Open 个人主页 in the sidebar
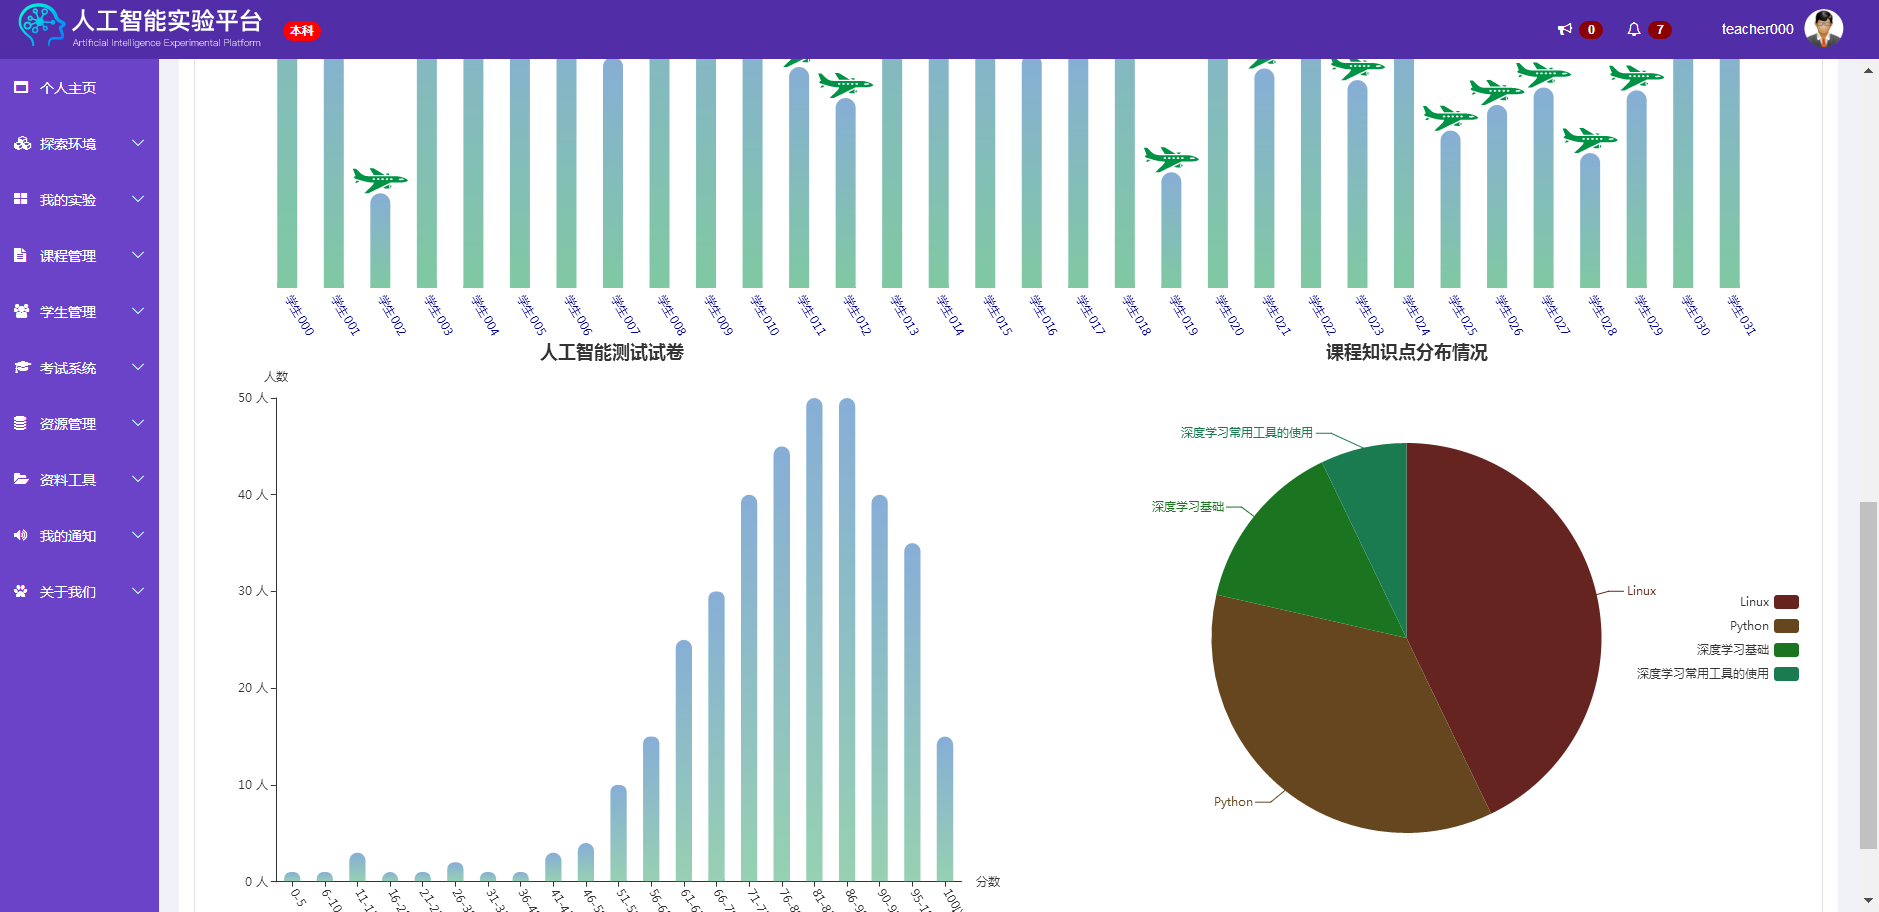This screenshot has height=912, width=1879. coord(68,88)
